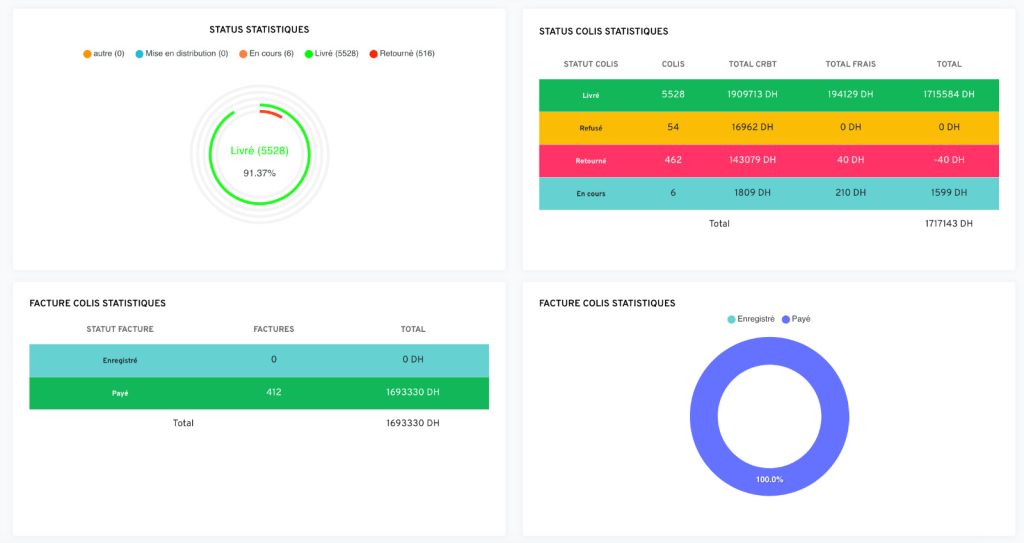Click the '0 DH' cell in Enregistré row
The height and width of the screenshot is (543, 1024).
[x=413, y=359]
